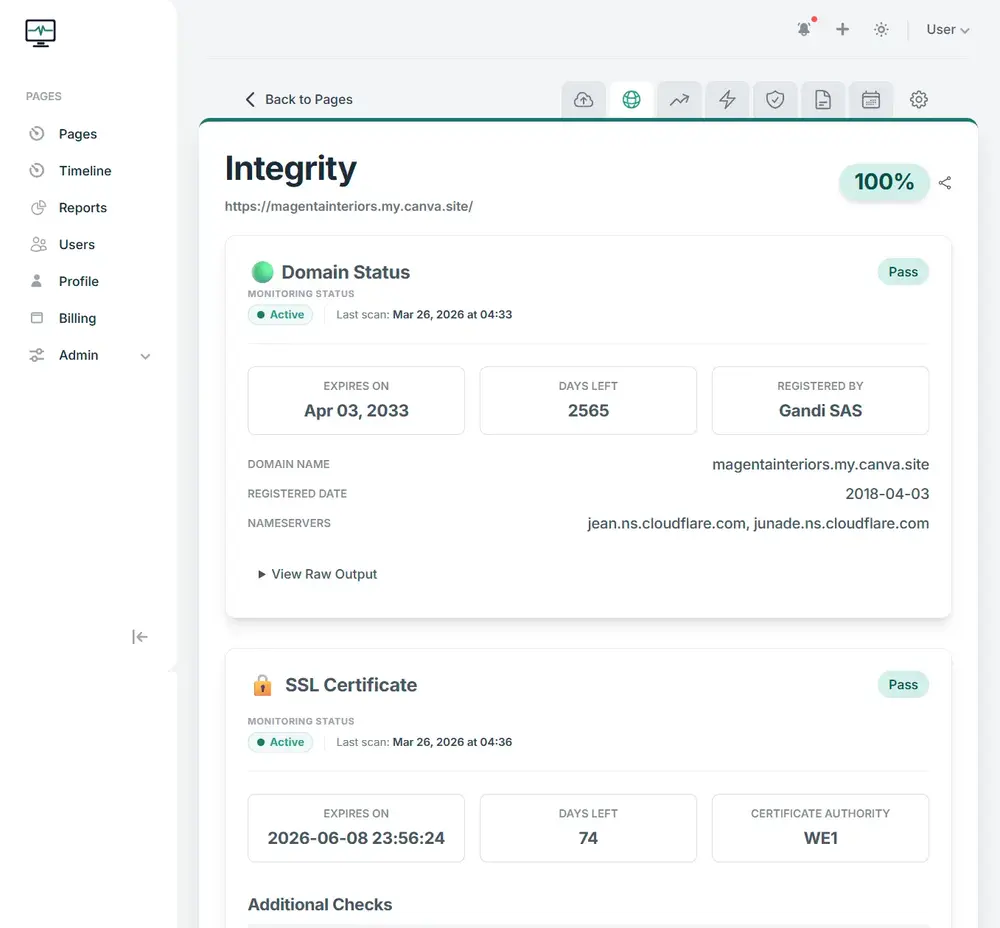1000x928 pixels.
Task: Select the globe integrity monitoring icon
Action: [x=631, y=99]
